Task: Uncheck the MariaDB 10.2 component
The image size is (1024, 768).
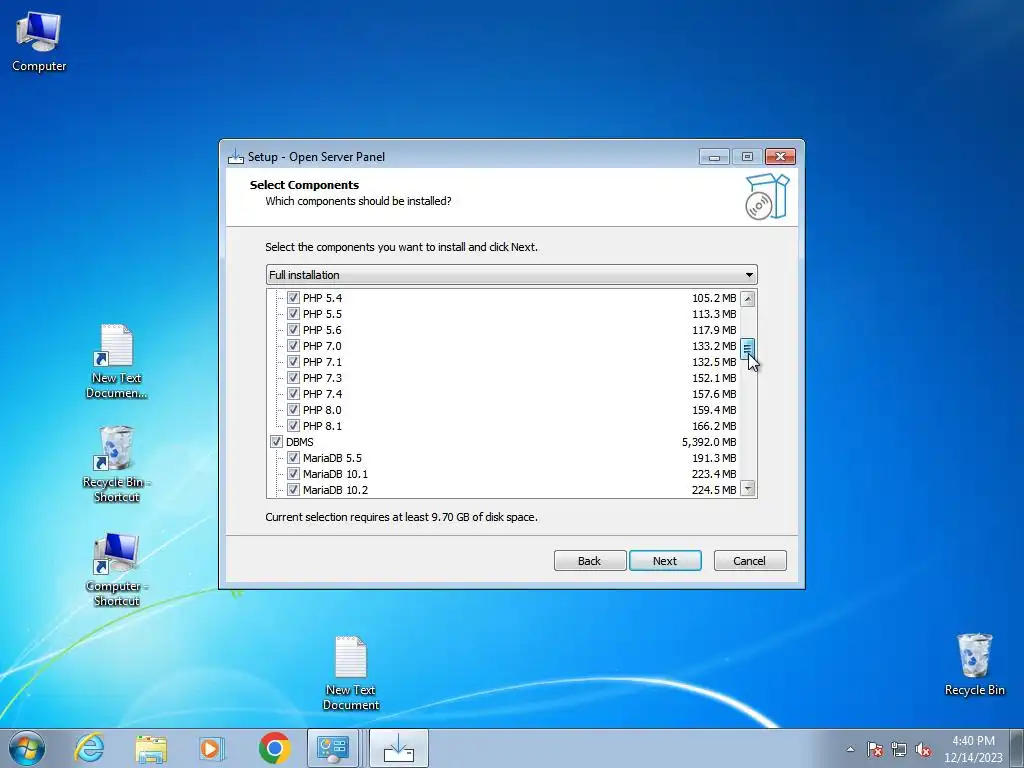Action: (293, 490)
